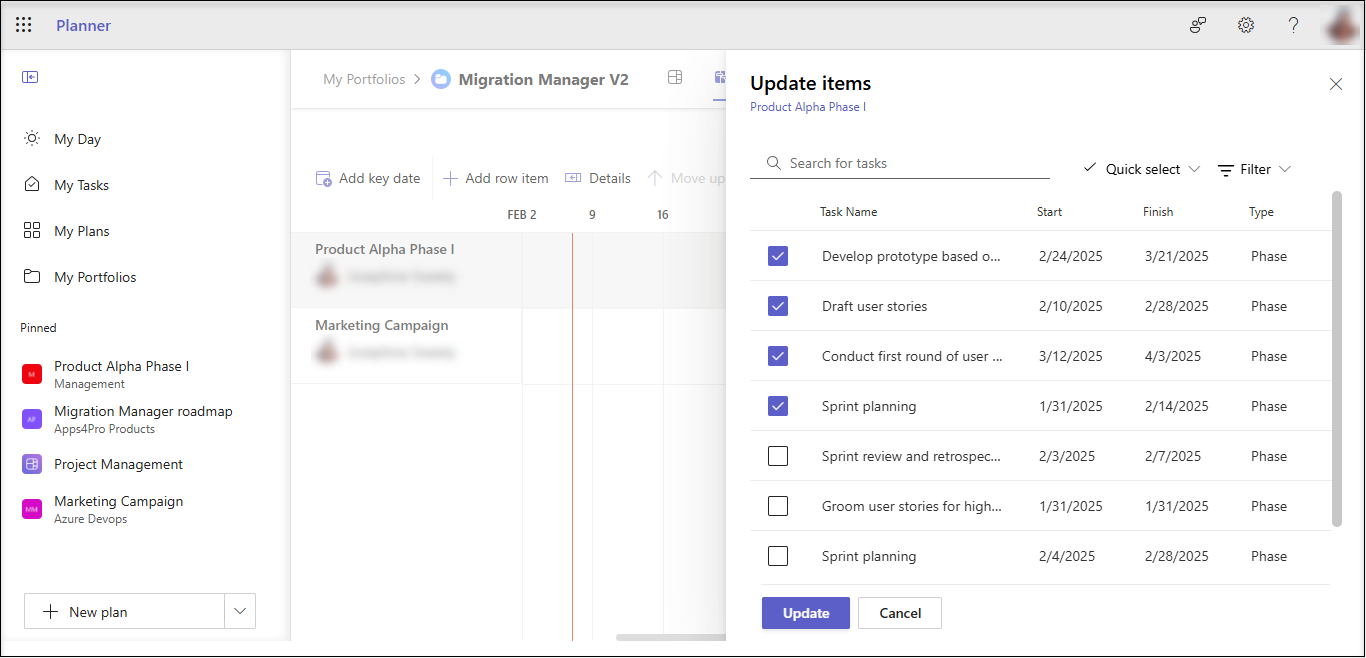Go to My Tasks
This screenshot has width=1366, height=658.
tap(80, 184)
